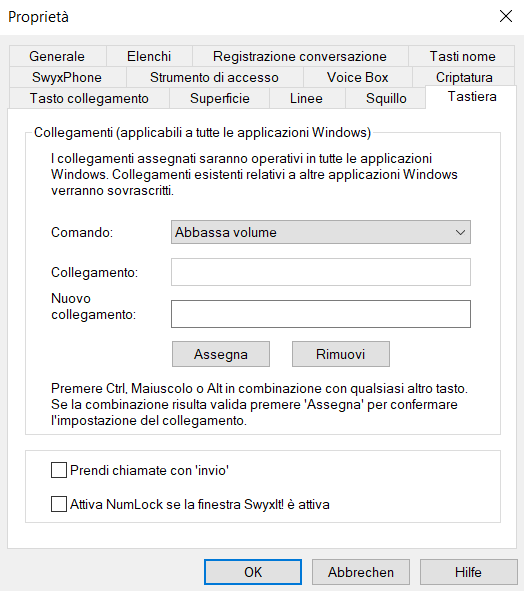Close the Proprietà dialog with the X
This screenshot has width=524, height=591.
[x=506, y=16]
